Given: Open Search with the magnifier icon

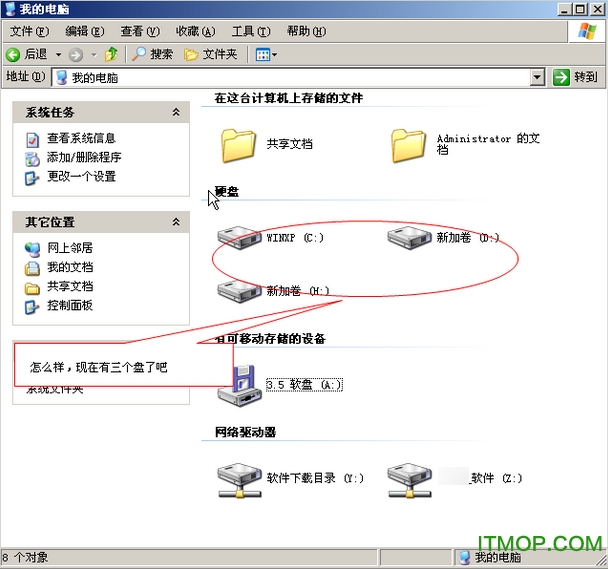Looking at the screenshot, I should (x=152, y=54).
